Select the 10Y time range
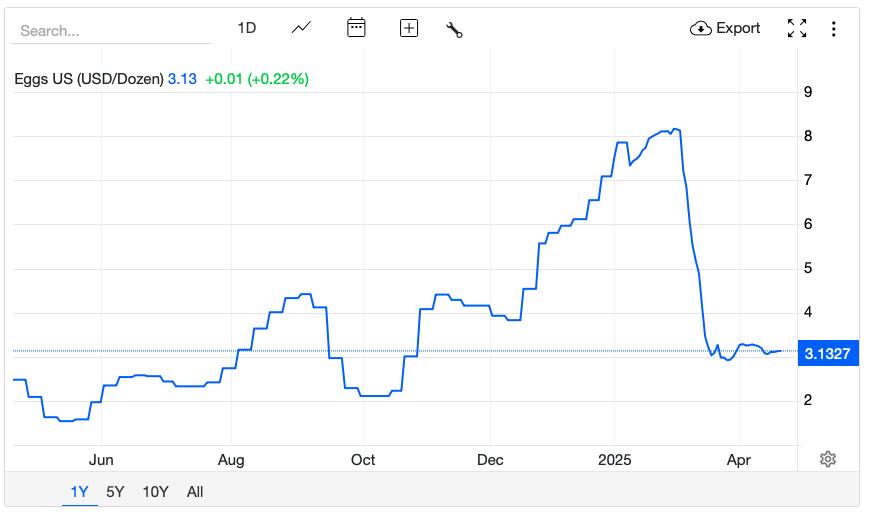 pyautogui.click(x=155, y=492)
